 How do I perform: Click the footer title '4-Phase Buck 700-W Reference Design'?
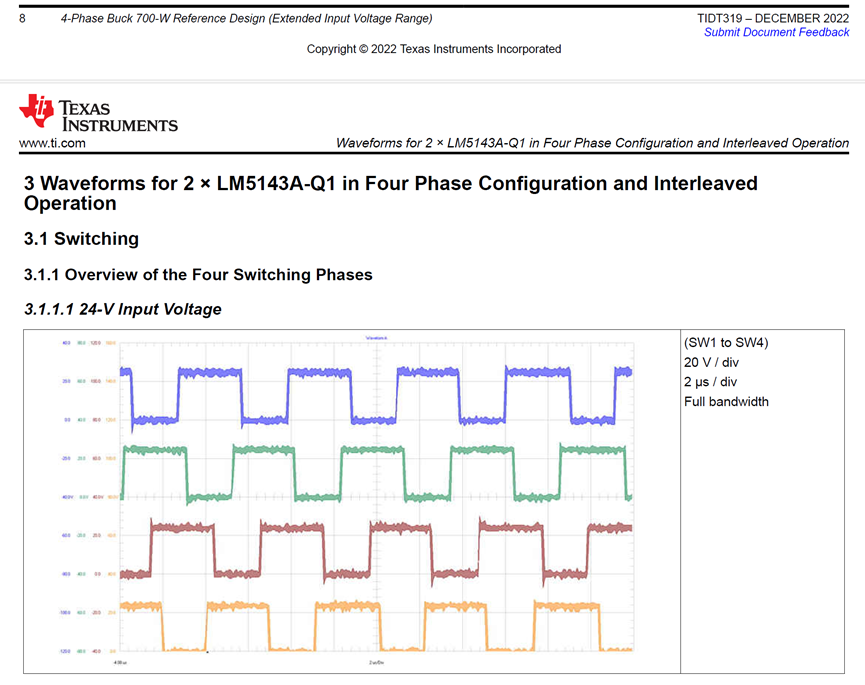(x=247, y=18)
